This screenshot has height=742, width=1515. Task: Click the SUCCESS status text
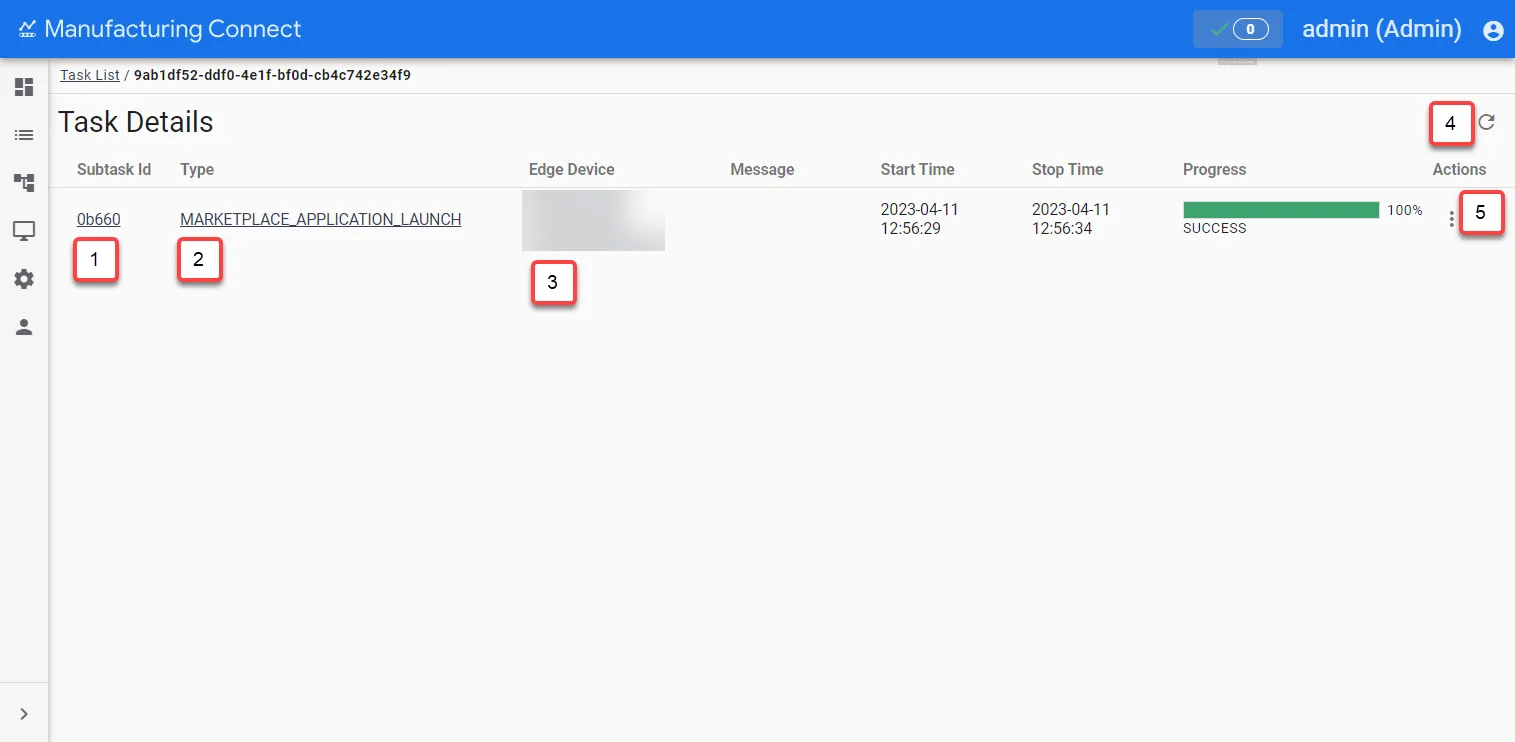(1215, 228)
